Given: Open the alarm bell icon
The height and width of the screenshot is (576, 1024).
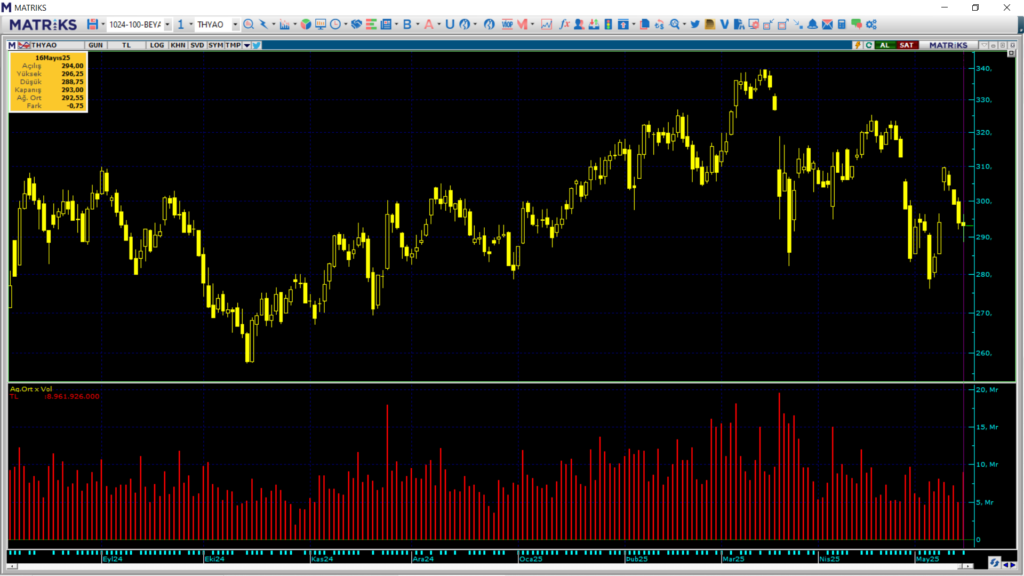Looking at the screenshot, I should (813, 24).
